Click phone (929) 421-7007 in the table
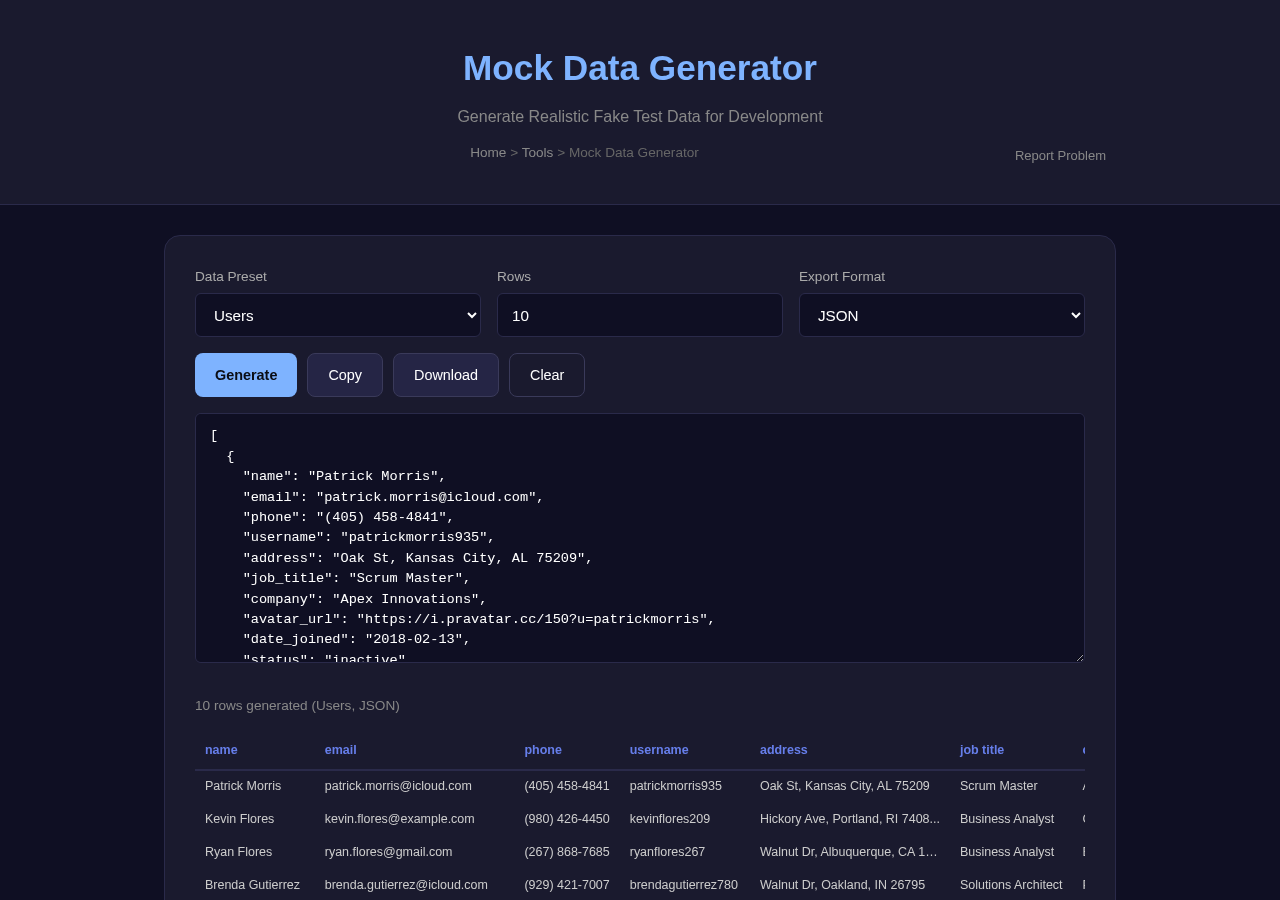This screenshot has height=900, width=1280. point(567,885)
